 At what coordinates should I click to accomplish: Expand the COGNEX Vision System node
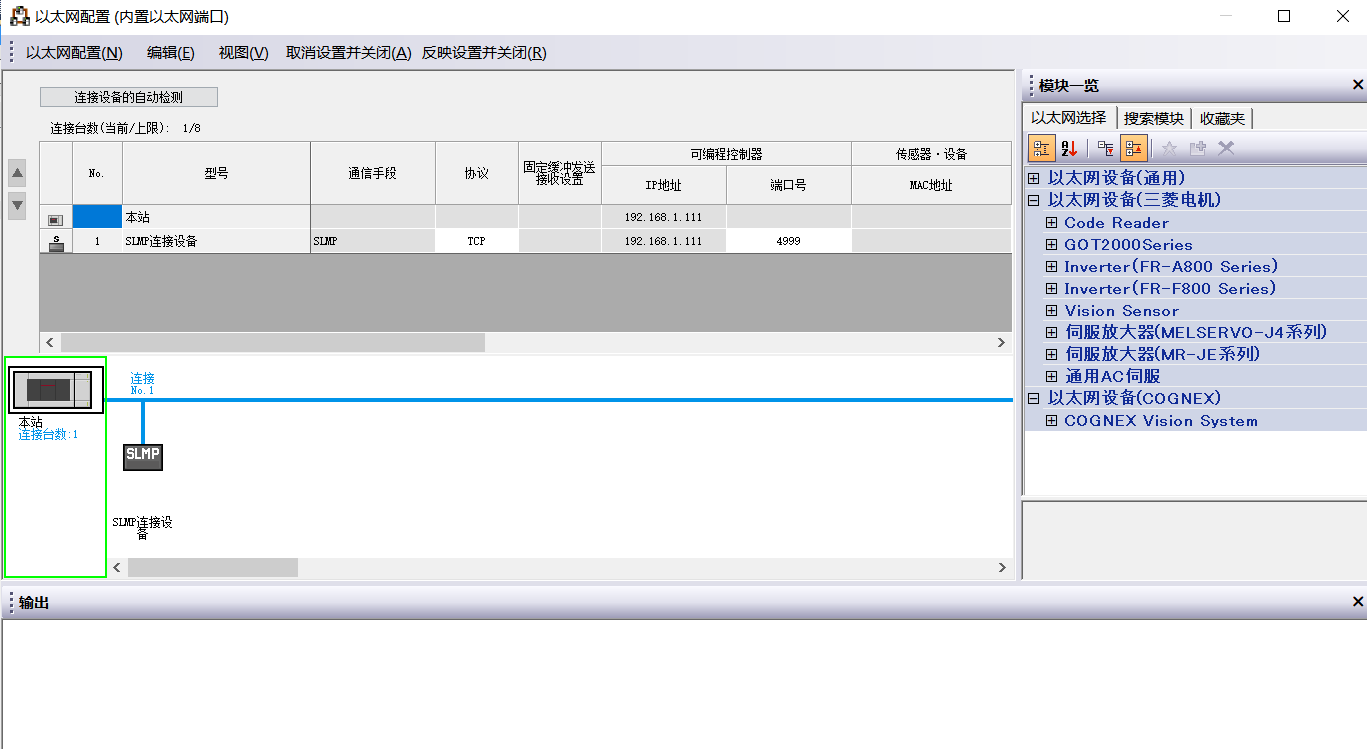[1051, 421]
